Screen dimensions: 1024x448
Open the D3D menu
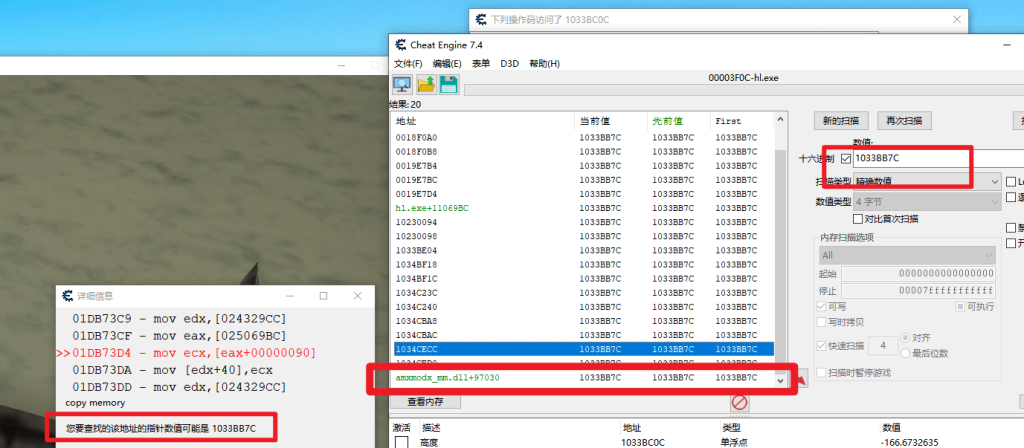(x=509, y=64)
